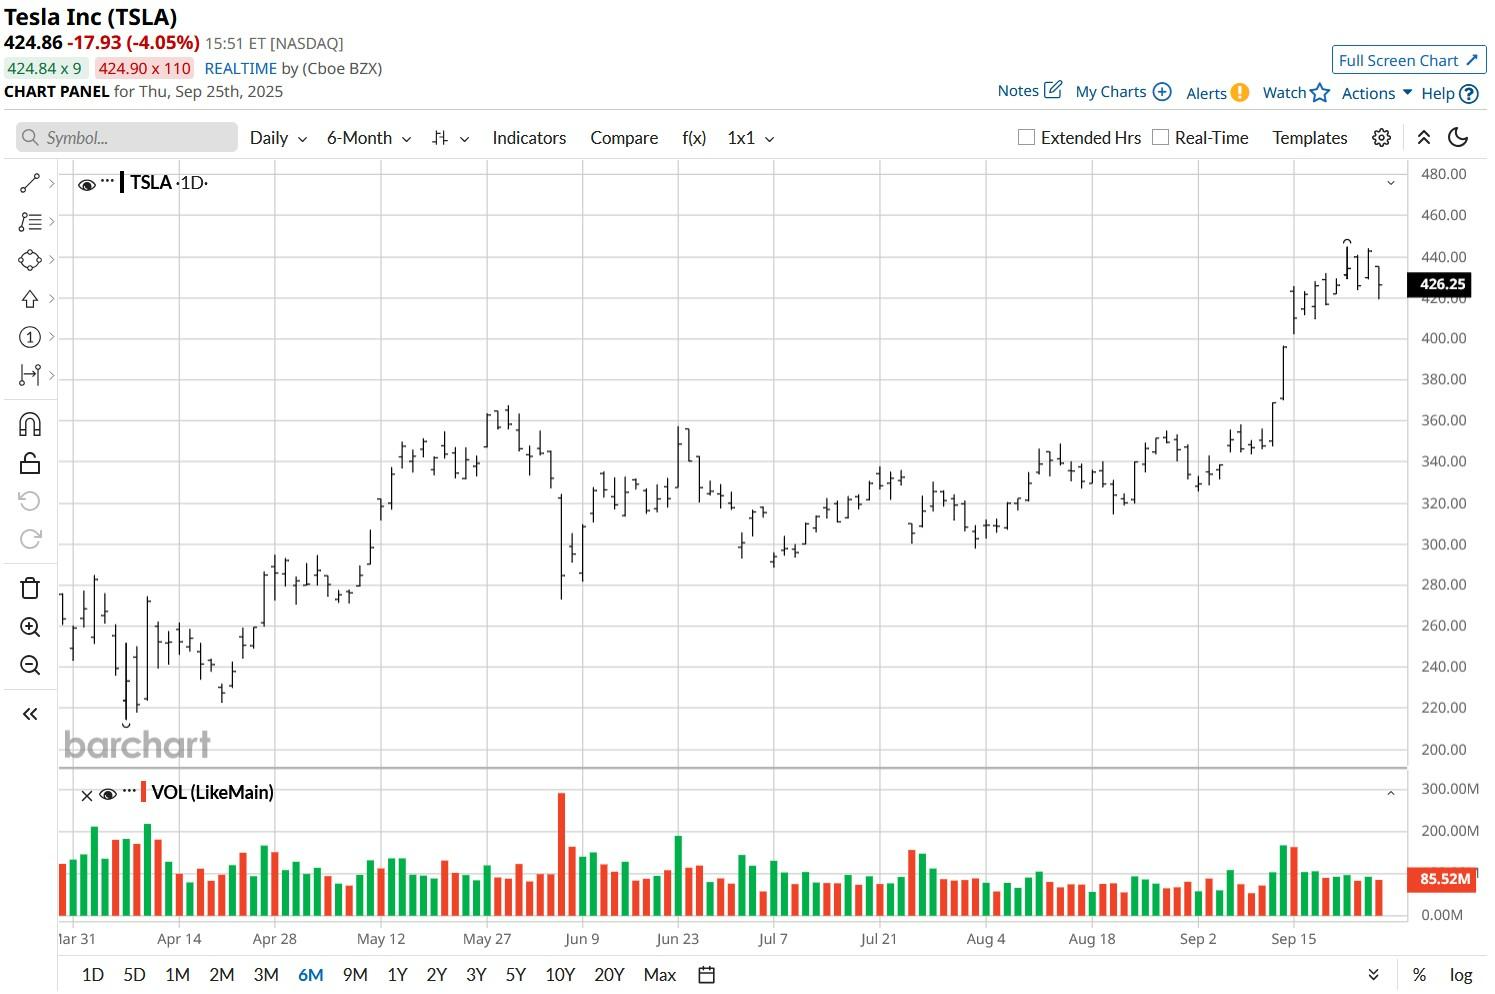Screen dimensions: 1495x994
Task: Select the trend line drawing tool
Action: (30, 183)
